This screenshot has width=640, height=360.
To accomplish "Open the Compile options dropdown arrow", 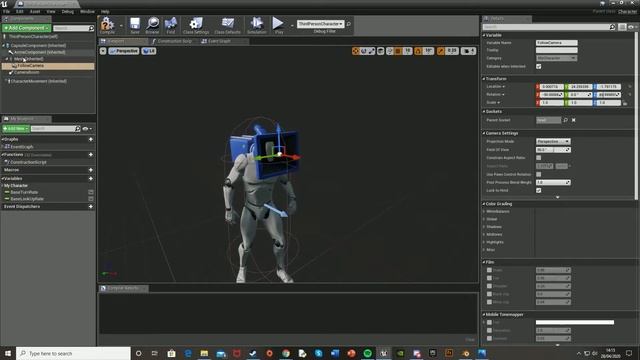I will (121, 26).
